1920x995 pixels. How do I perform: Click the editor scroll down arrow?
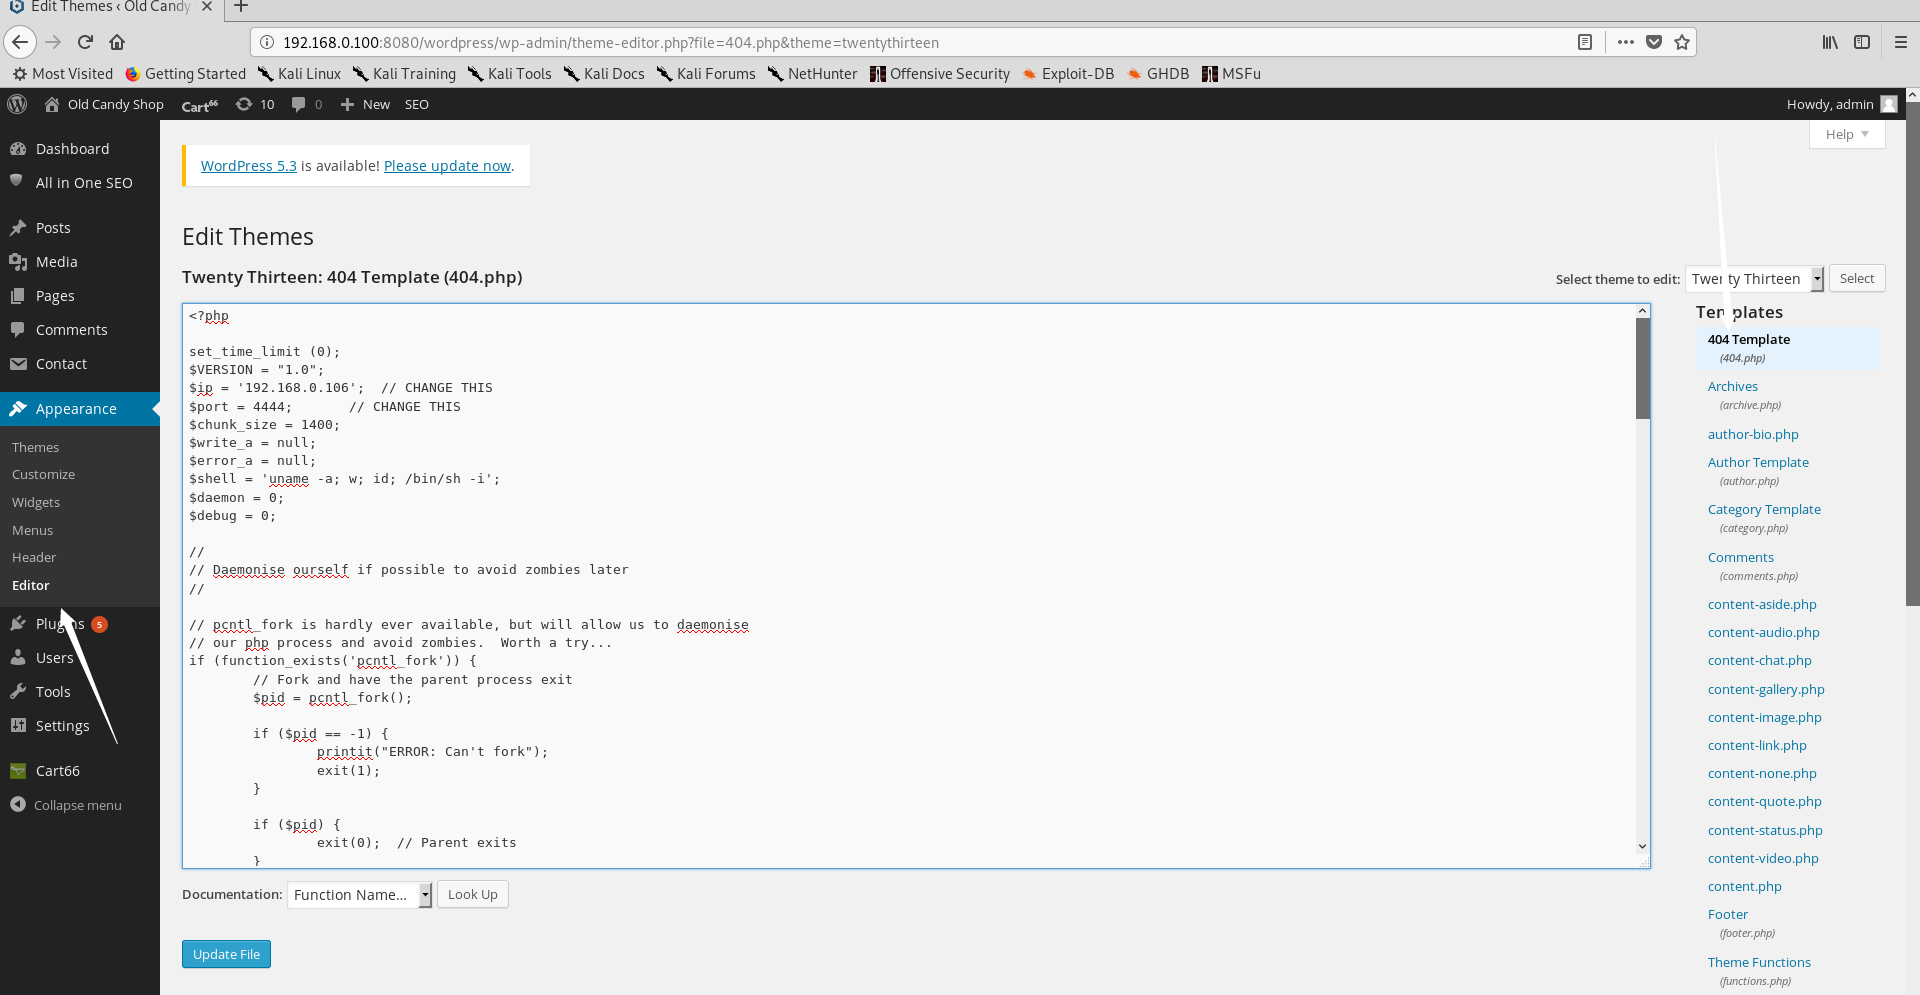pyautogui.click(x=1642, y=847)
